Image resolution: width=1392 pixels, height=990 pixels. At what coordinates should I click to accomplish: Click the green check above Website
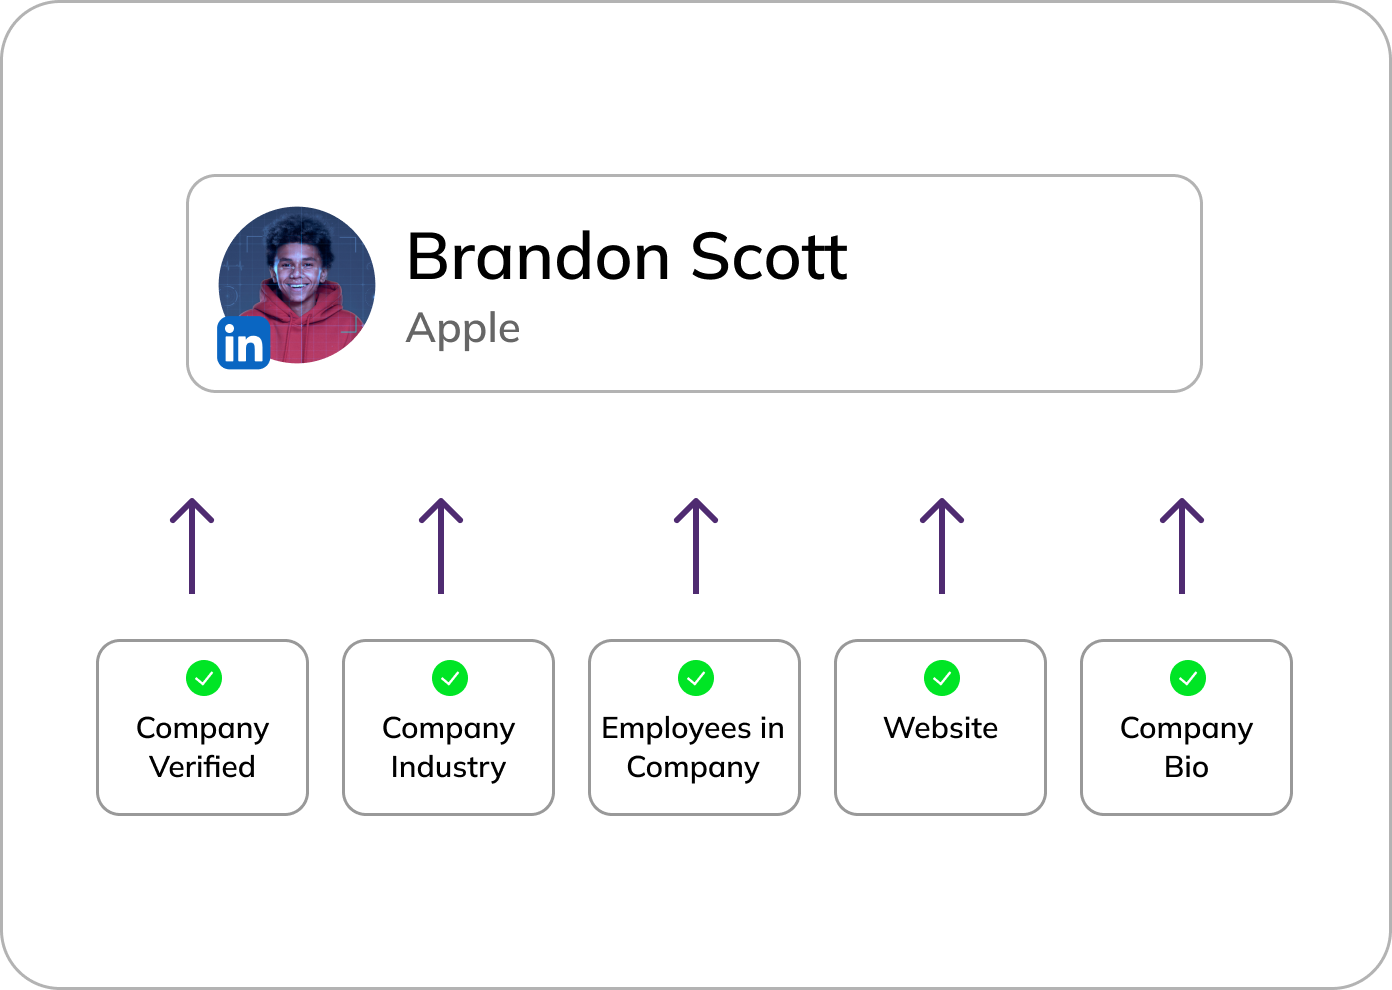[942, 678]
